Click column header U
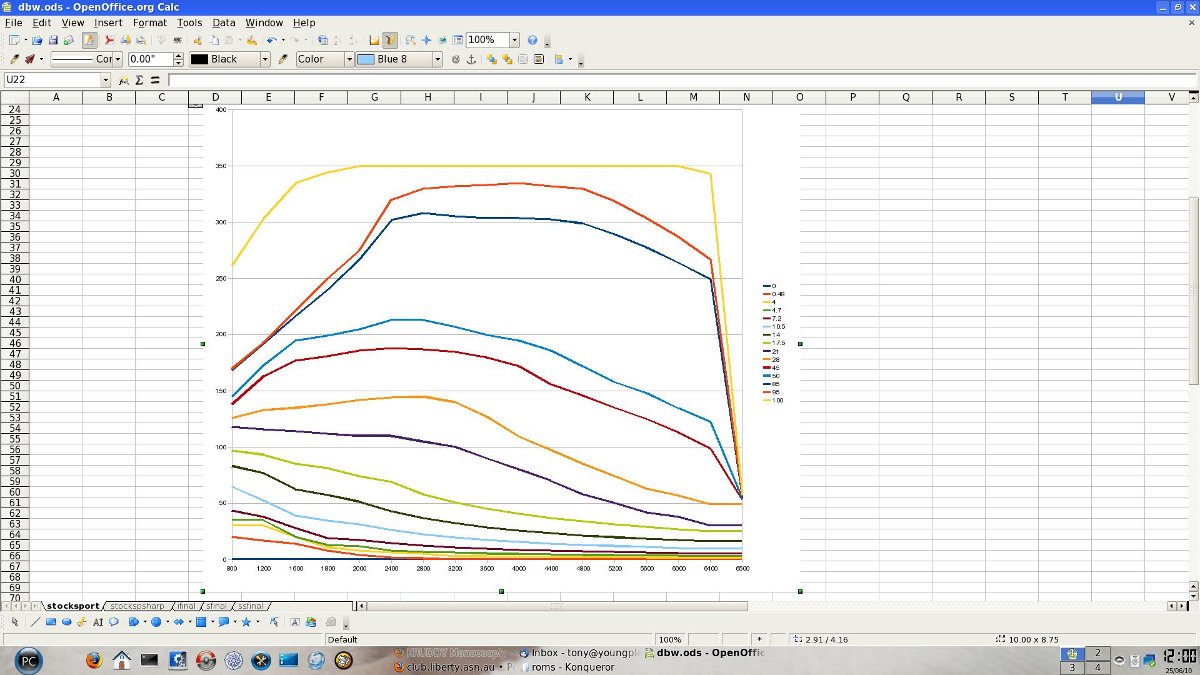This screenshot has width=1200, height=675. pyautogui.click(x=1117, y=97)
